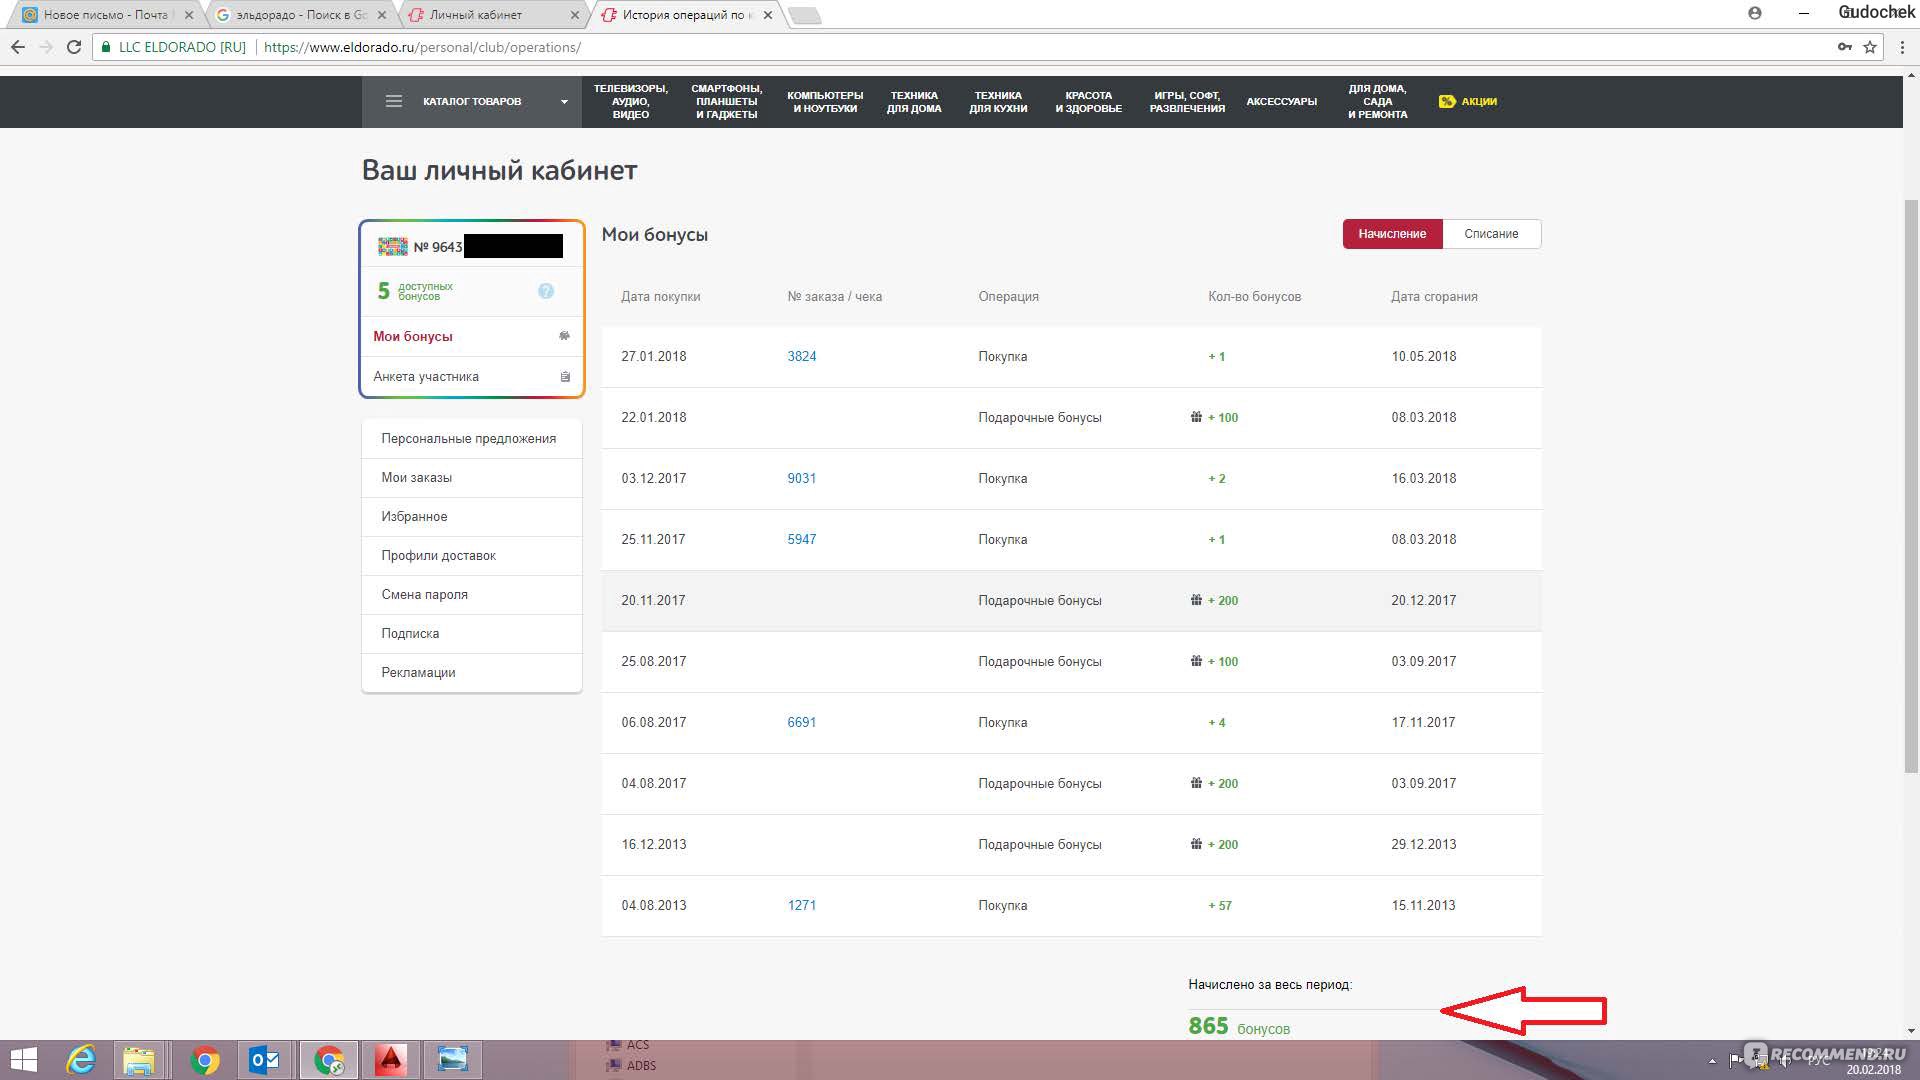Open Игры, софт, развлечения menu
Screen dimensions: 1920x1080
tap(1187, 101)
